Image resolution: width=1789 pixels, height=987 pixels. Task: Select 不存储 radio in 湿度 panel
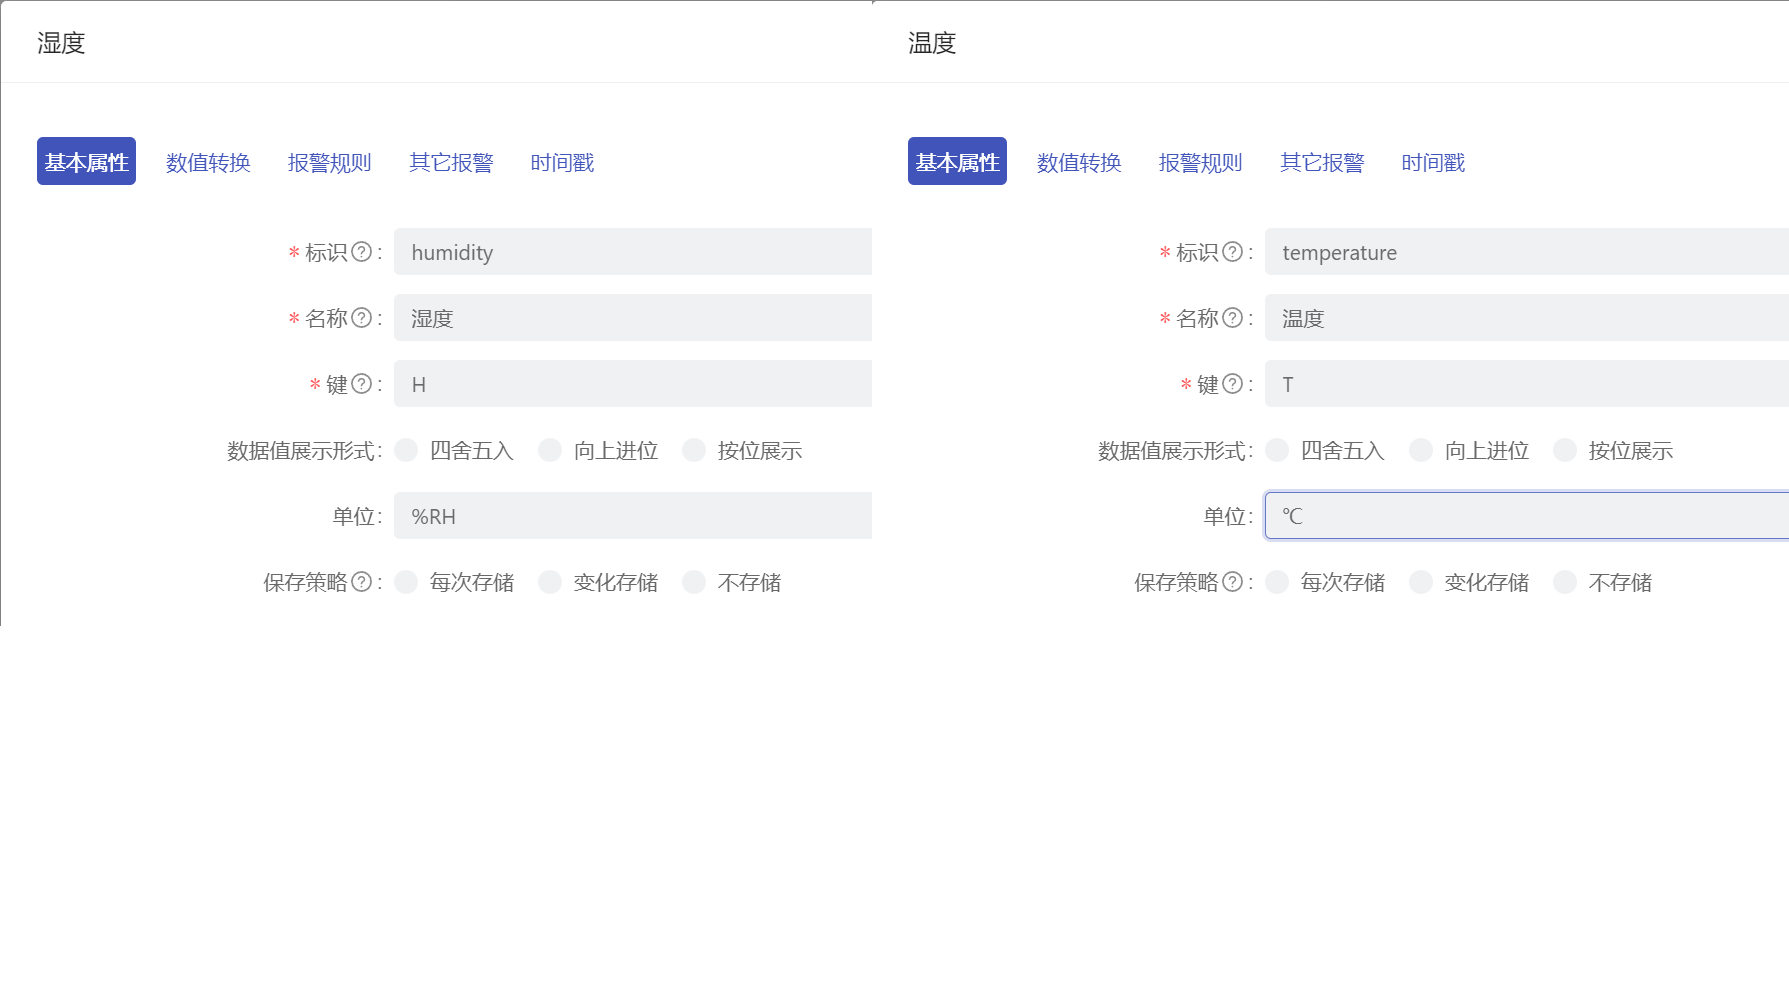(x=694, y=582)
